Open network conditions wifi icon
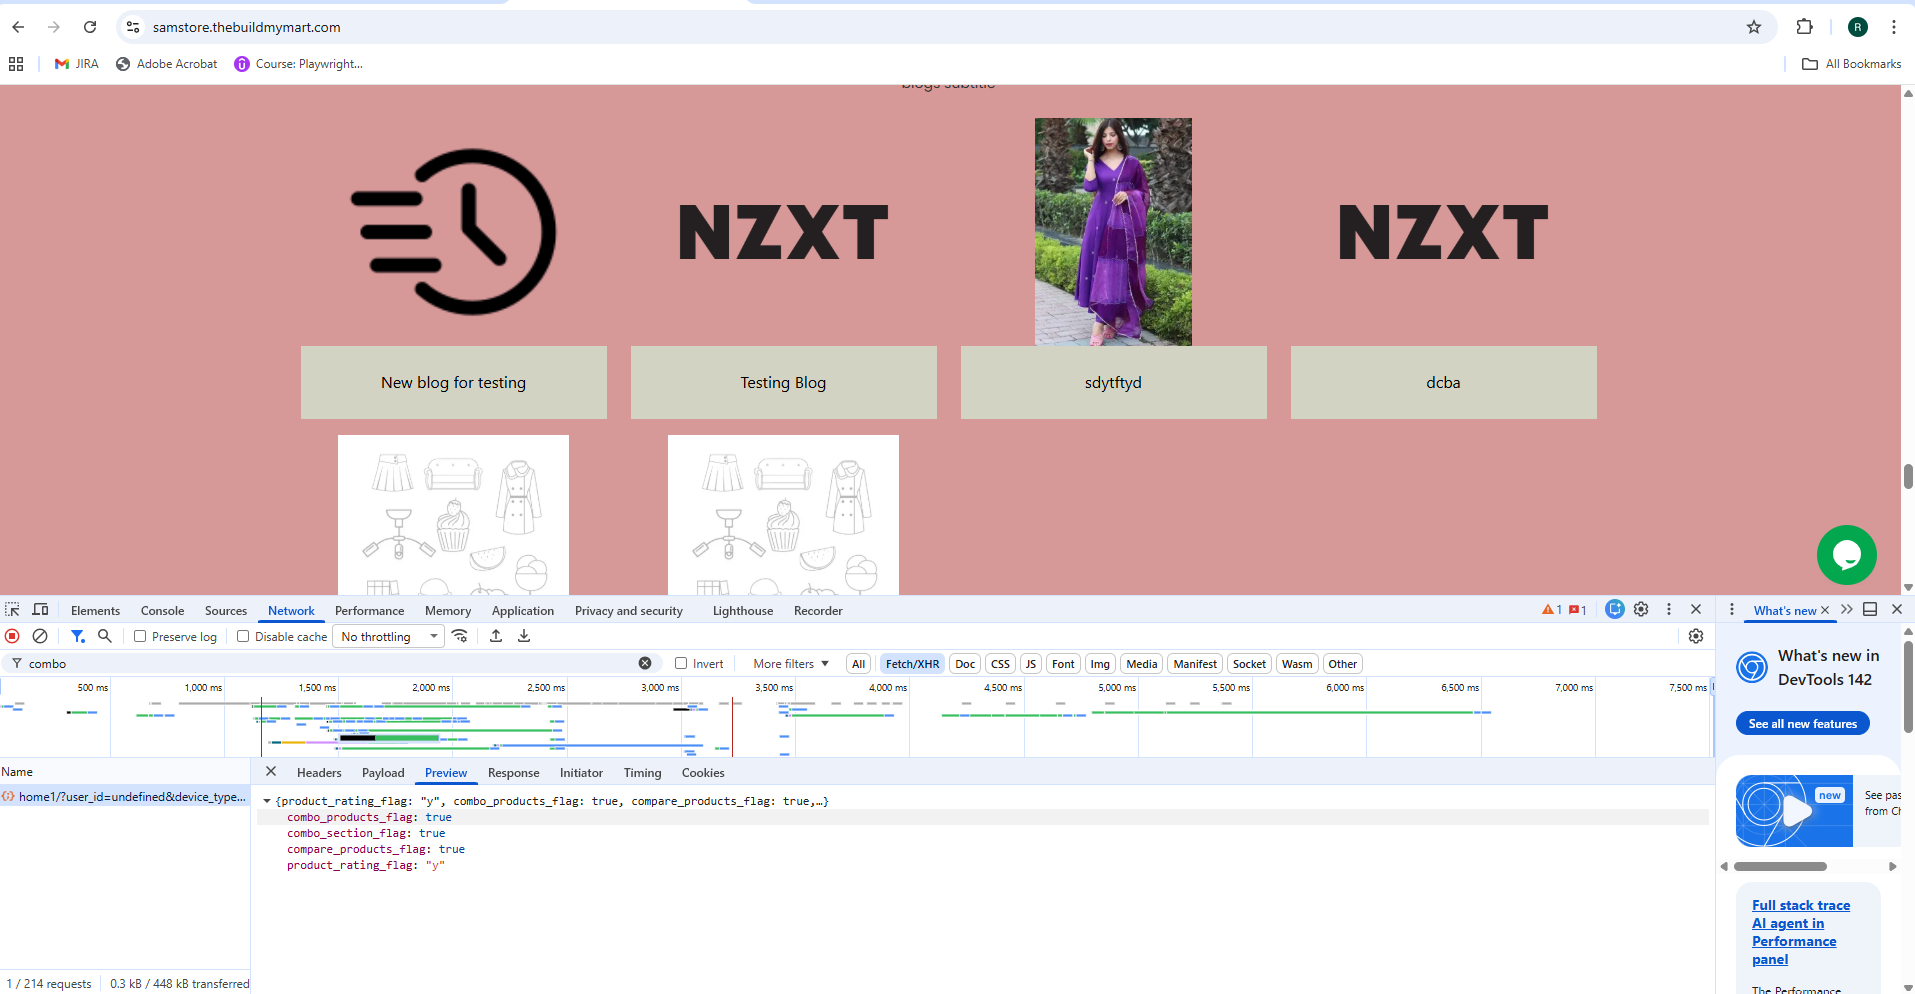1915x994 pixels. pyautogui.click(x=460, y=636)
